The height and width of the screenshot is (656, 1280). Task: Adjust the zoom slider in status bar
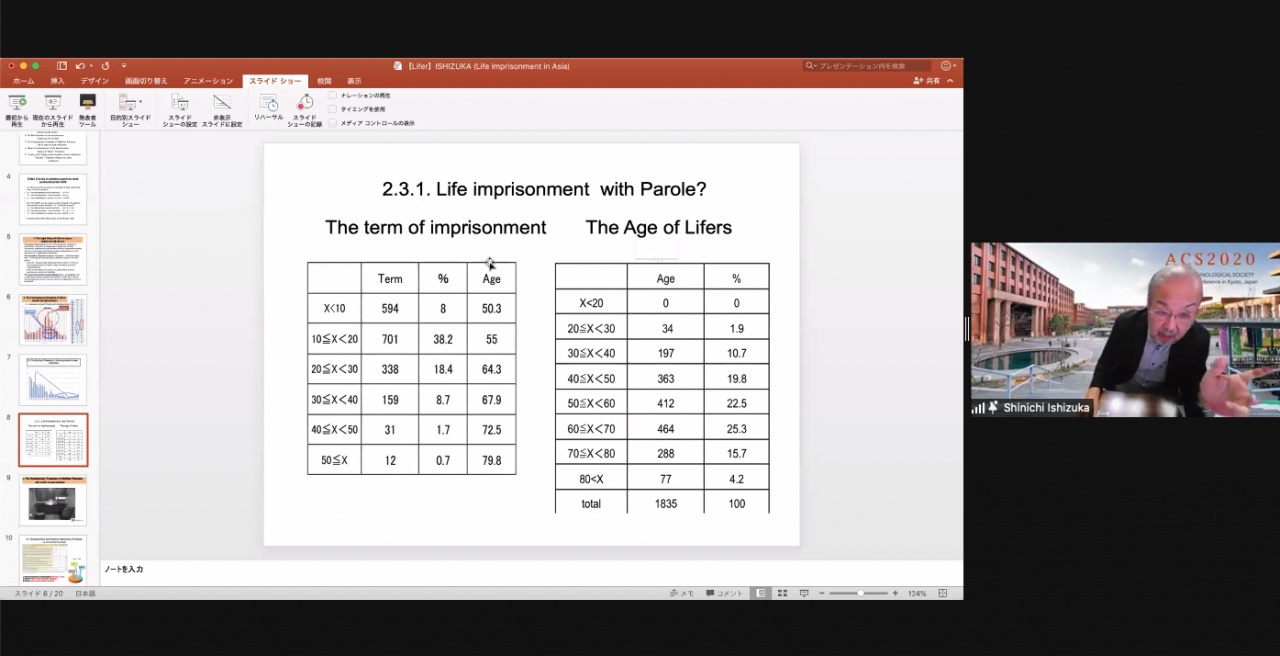click(860, 593)
